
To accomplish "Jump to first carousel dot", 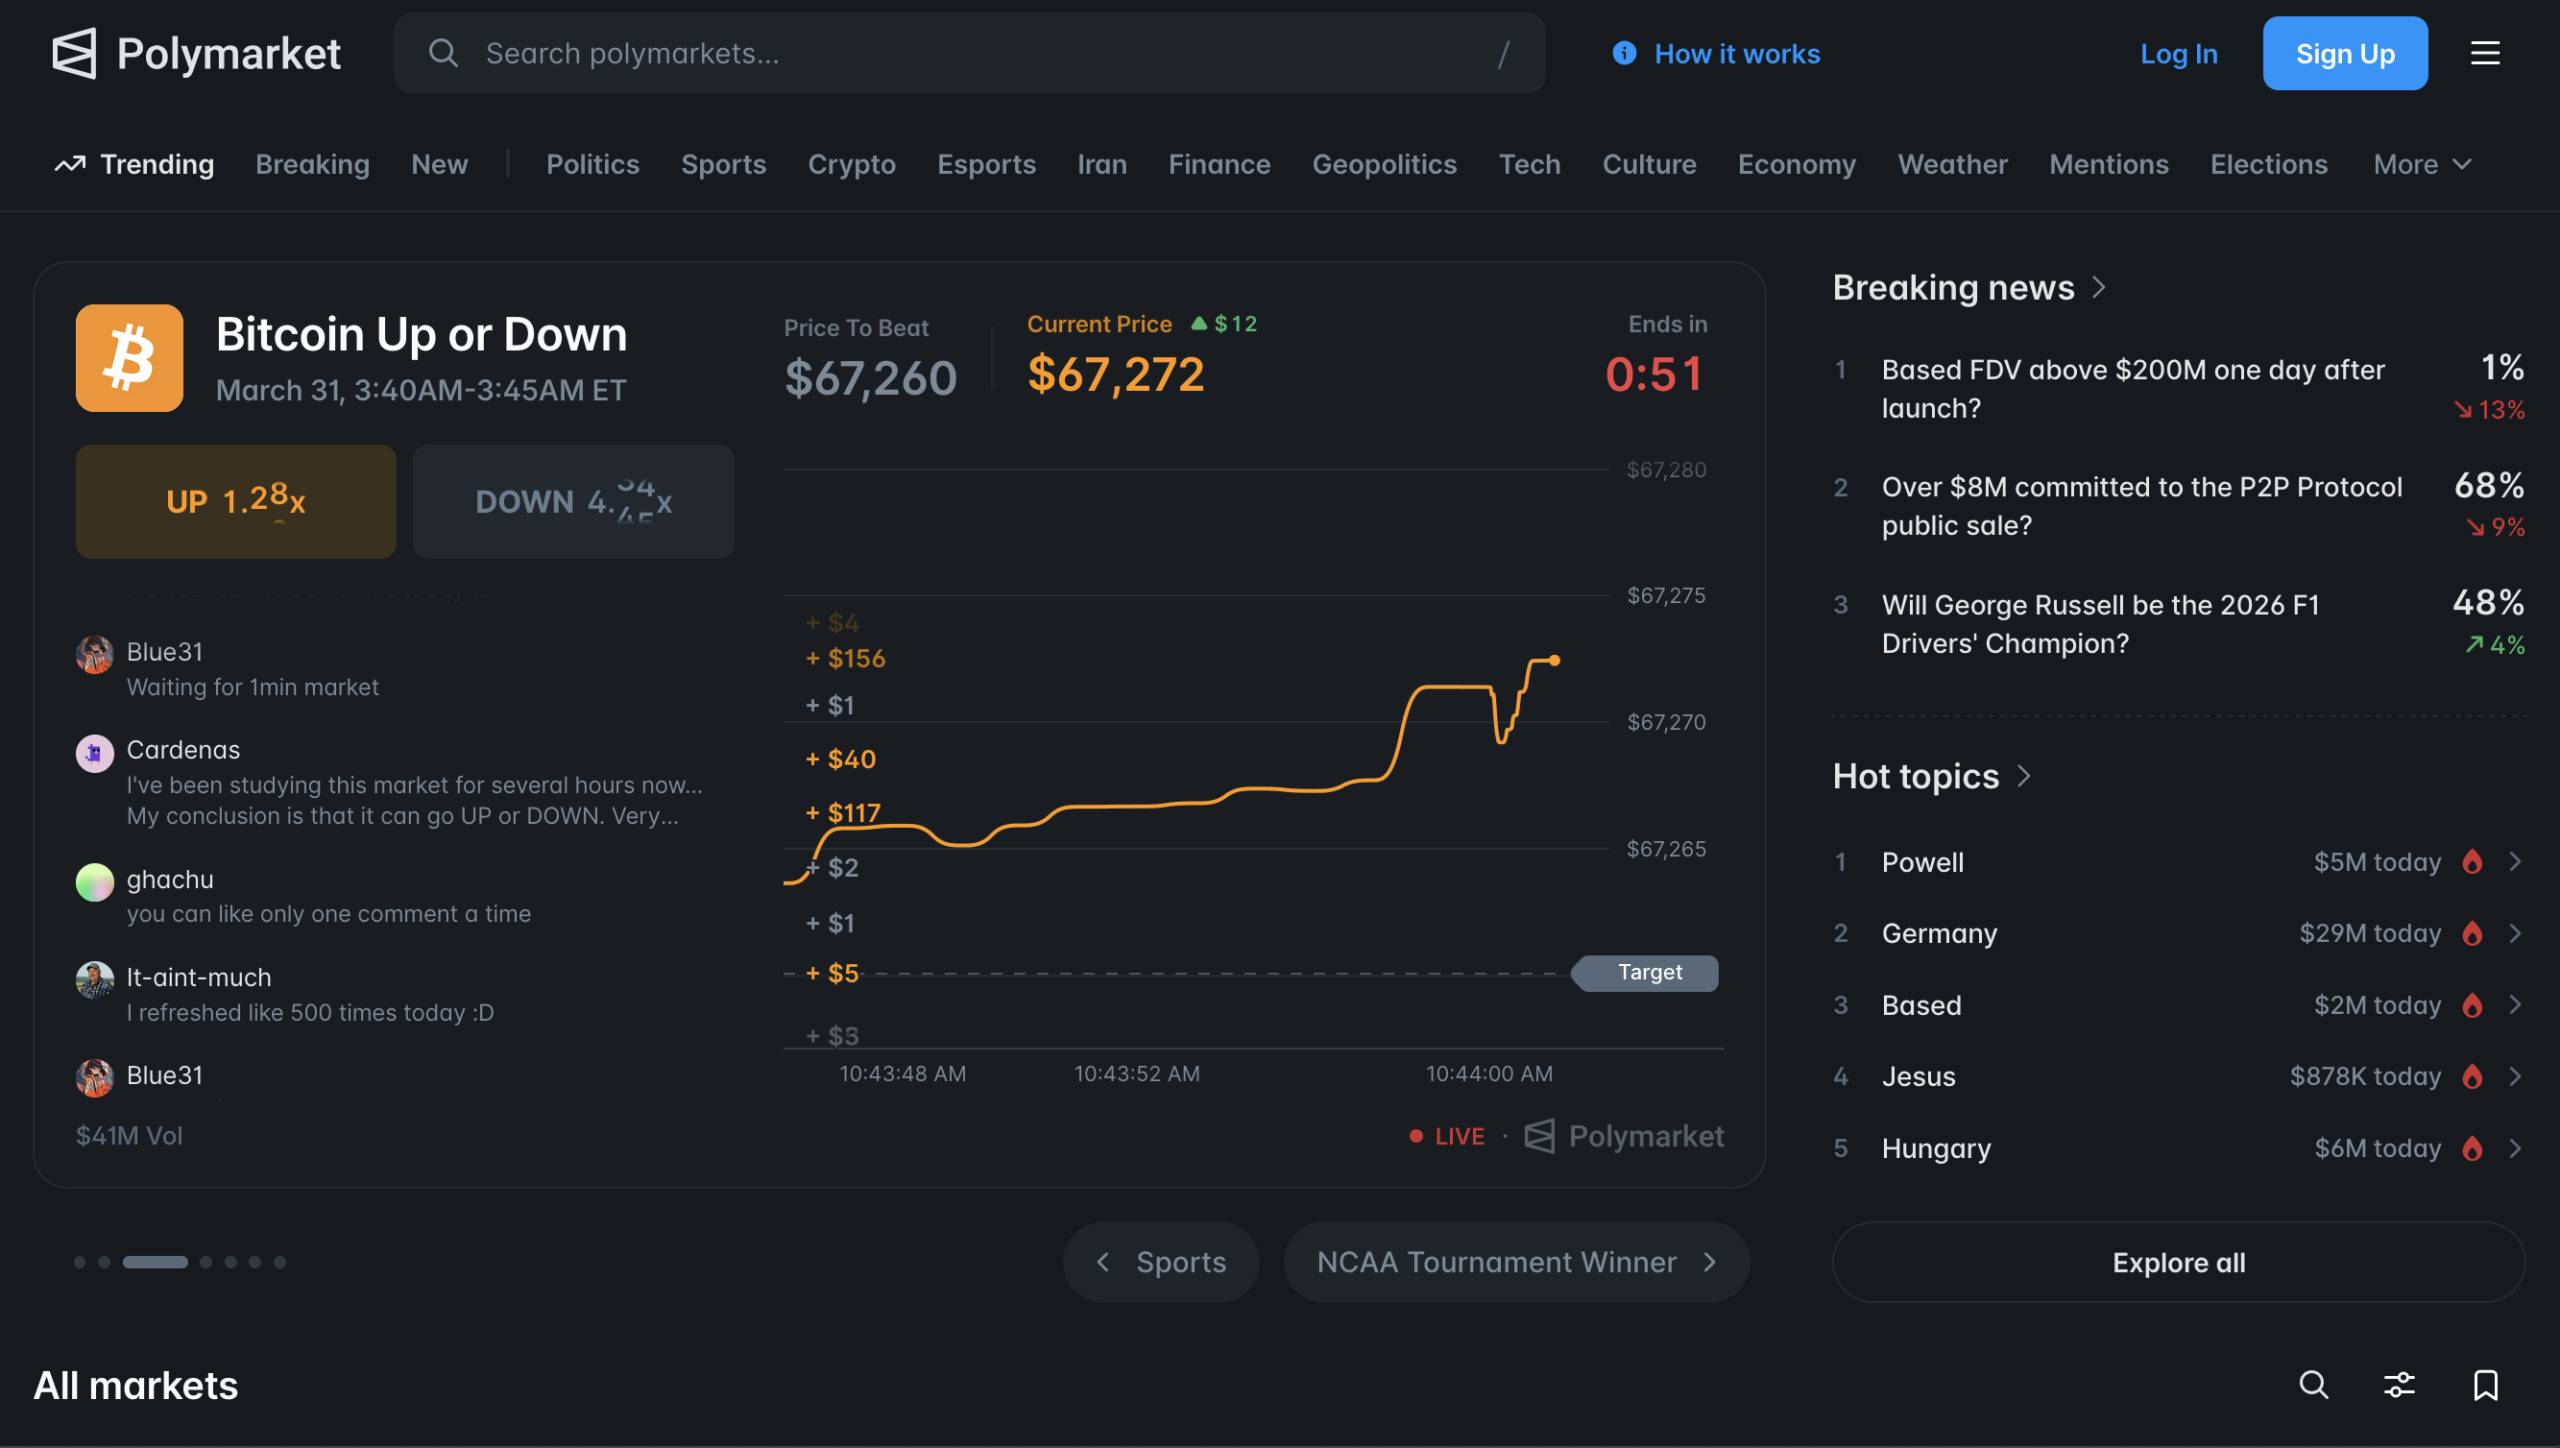I will click(80, 1262).
